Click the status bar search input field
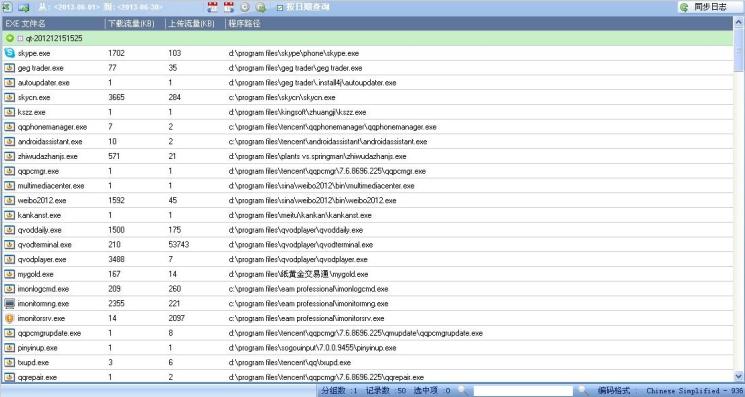 tap(523, 390)
